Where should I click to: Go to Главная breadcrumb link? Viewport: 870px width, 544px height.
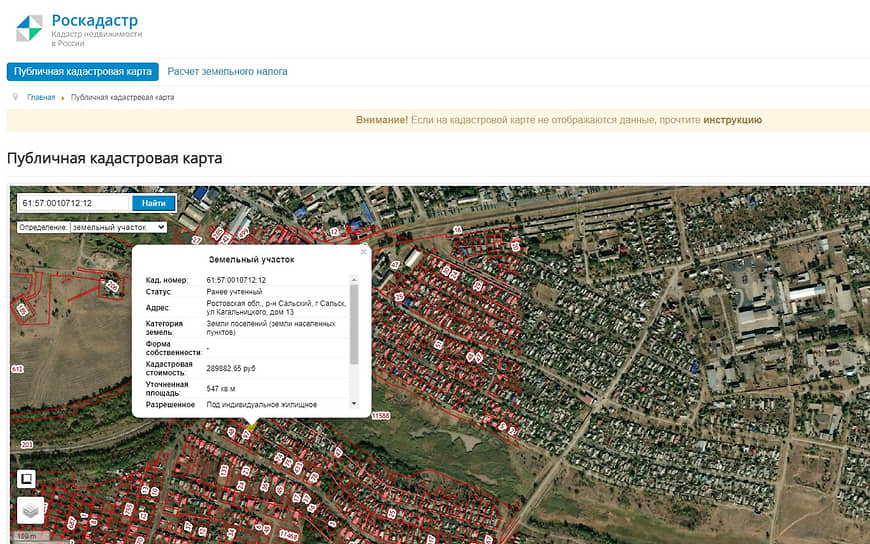click(41, 97)
